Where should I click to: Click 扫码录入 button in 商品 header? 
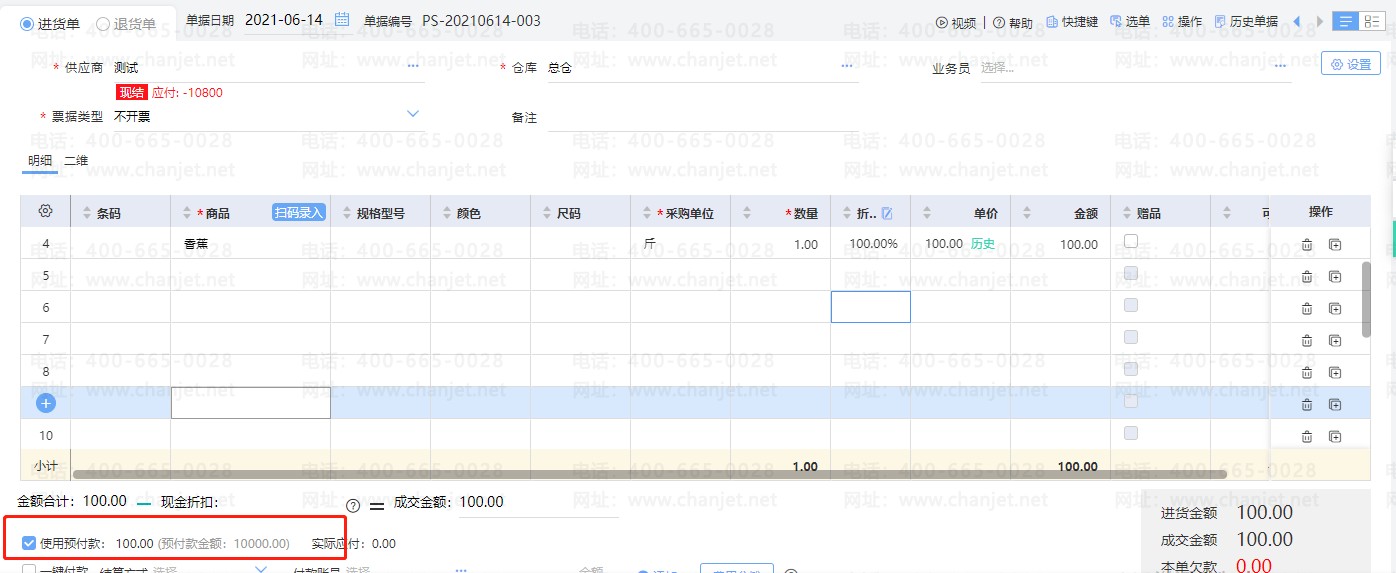(x=300, y=213)
